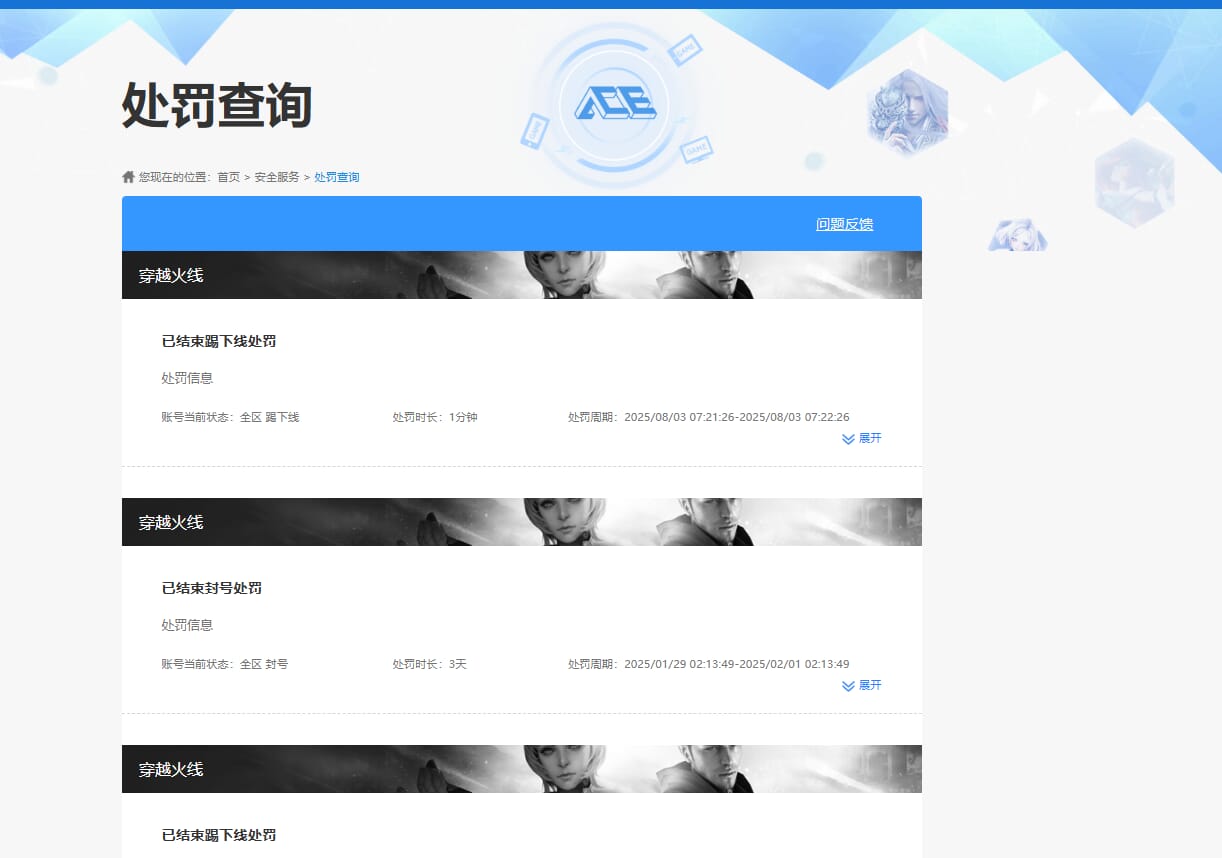Select text 处罚时长：1分钟

[x=435, y=417]
